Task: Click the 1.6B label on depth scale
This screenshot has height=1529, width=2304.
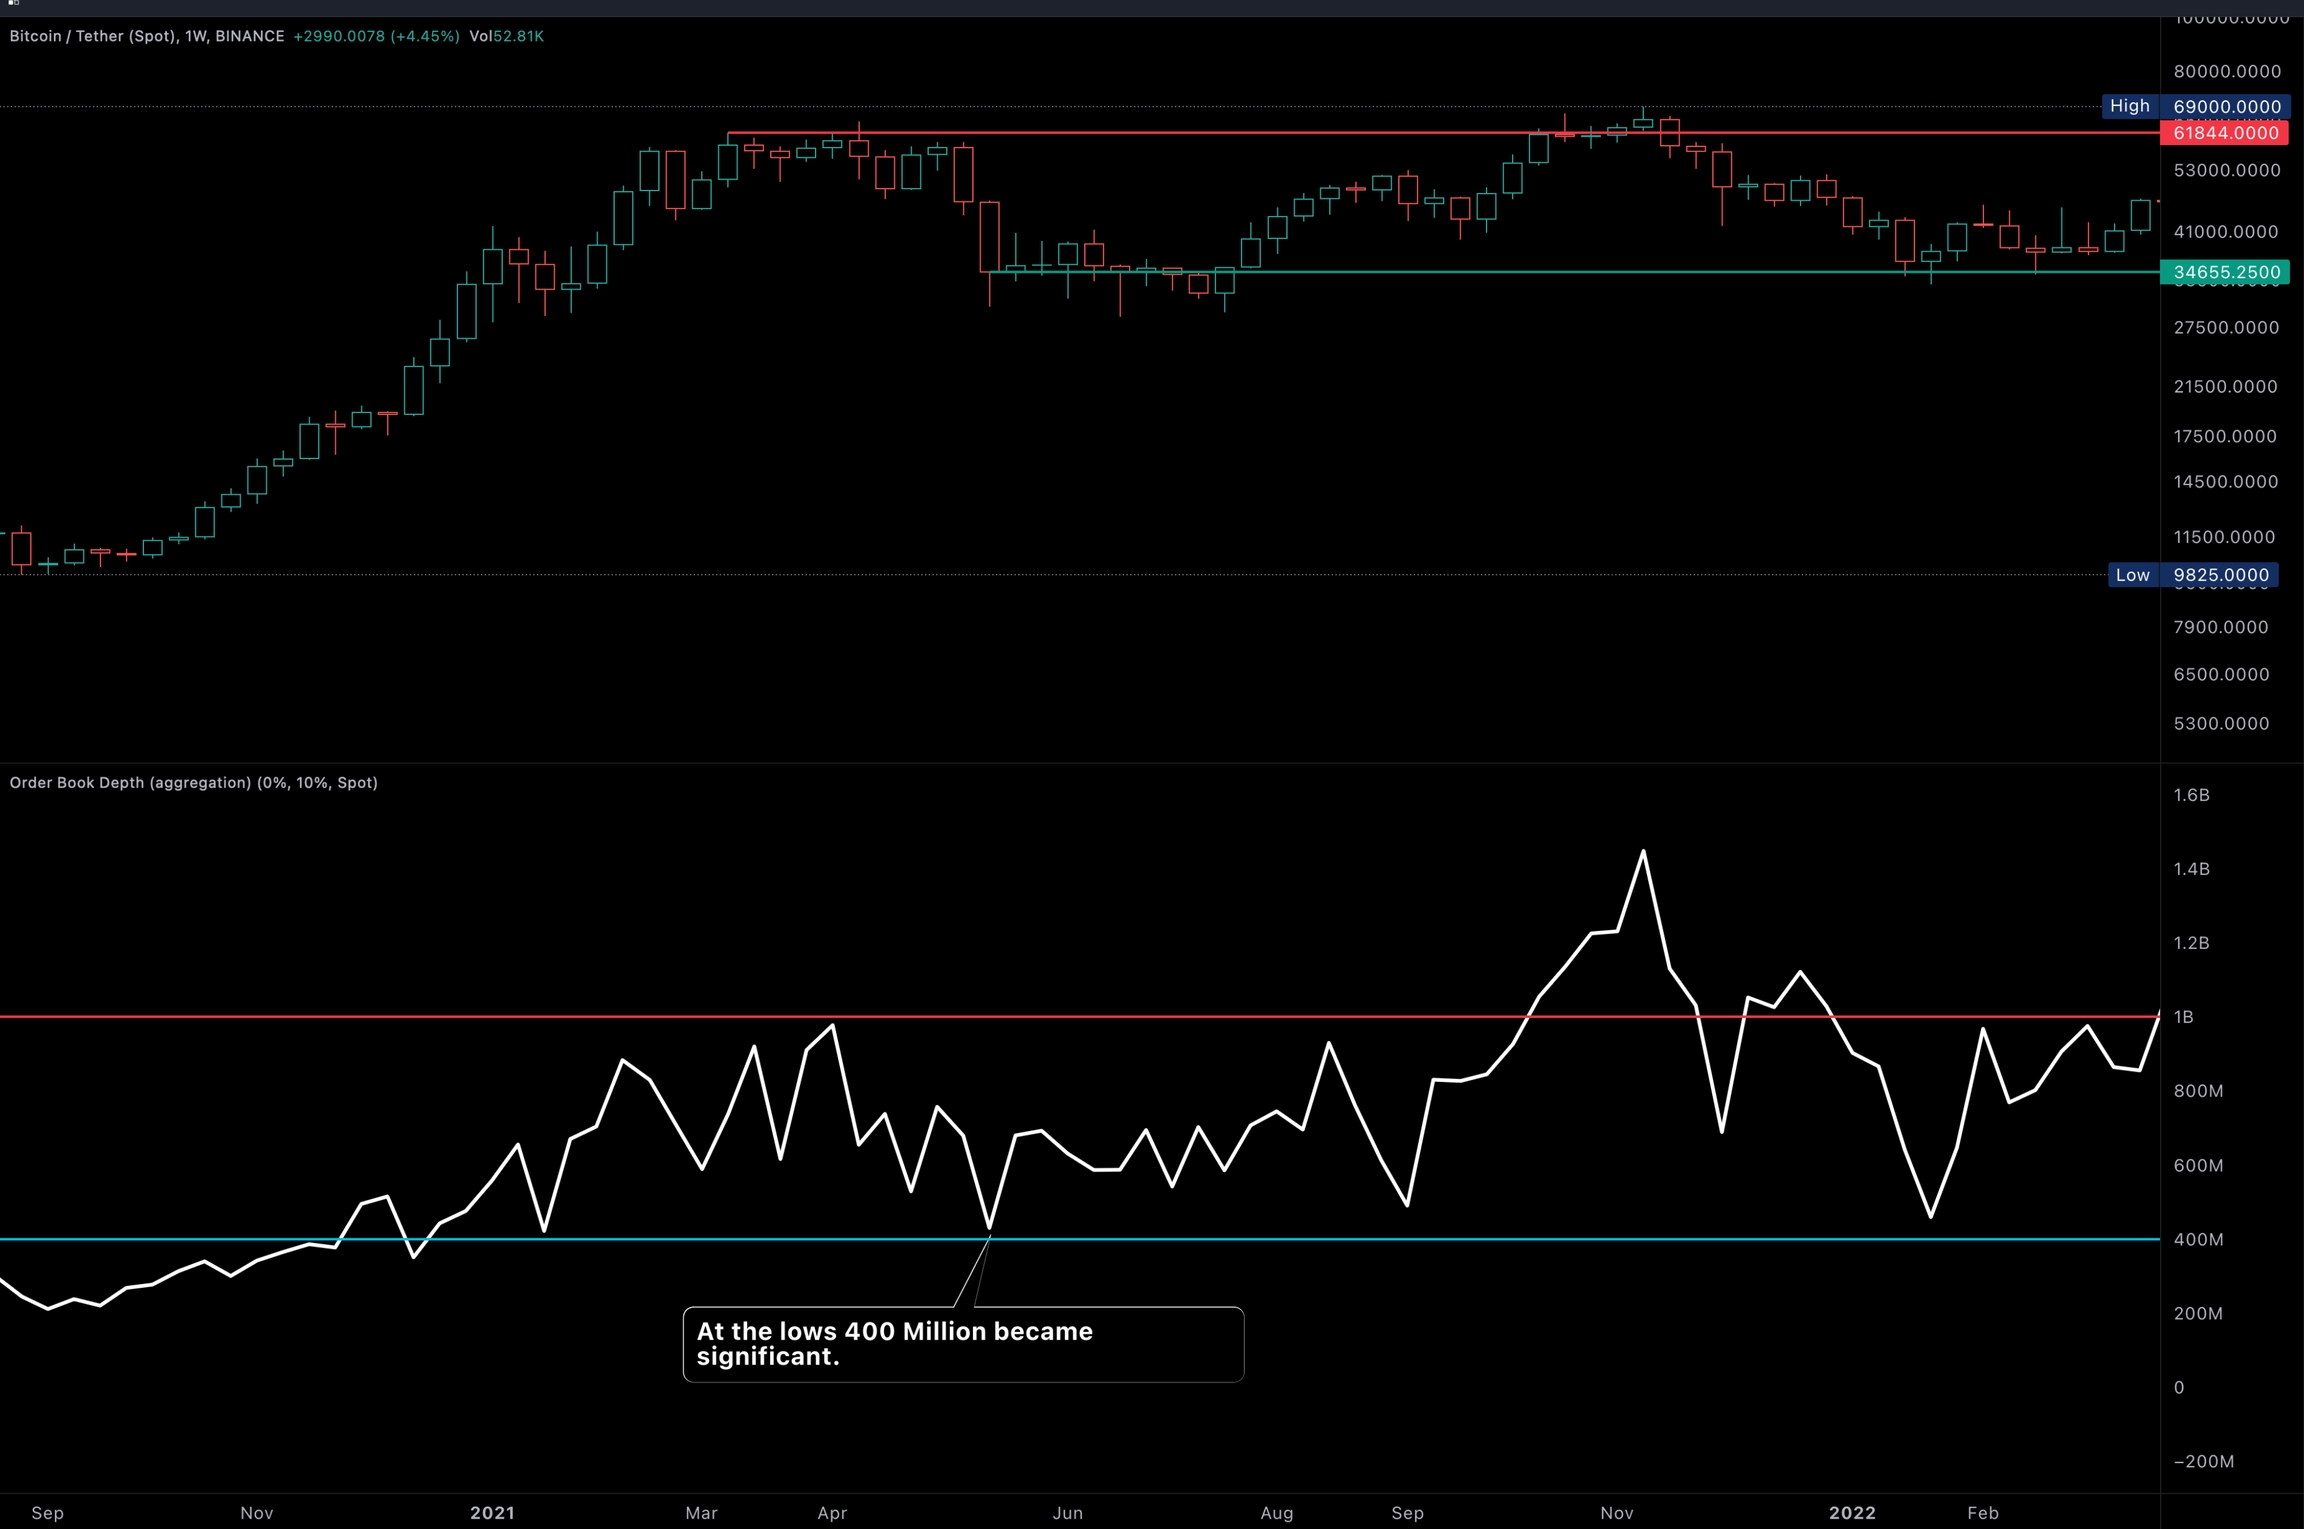Action: (x=2191, y=795)
